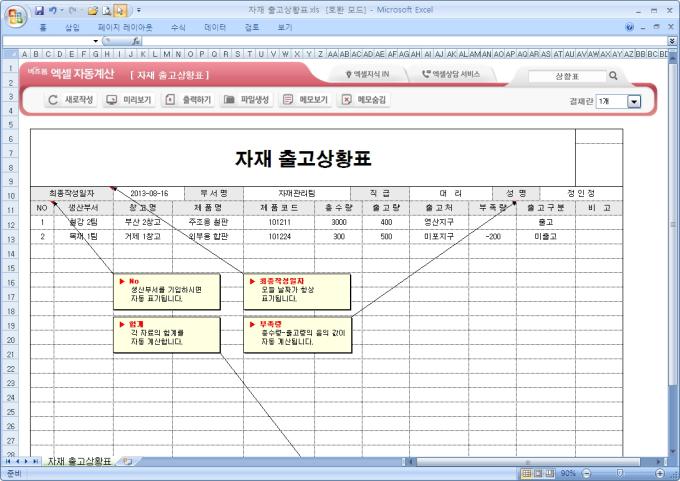Click the 새로작성 button
This screenshot has height=481, width=680.
pos(71,100)
